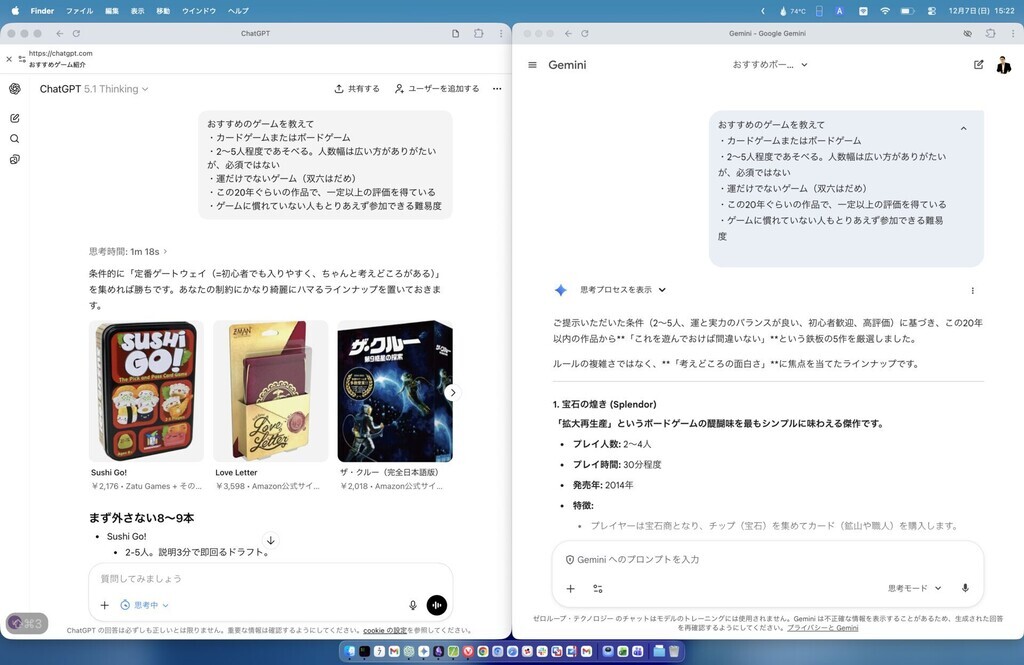
Task: Click the input source A icon in menu bar
Action: click(839, 11)
